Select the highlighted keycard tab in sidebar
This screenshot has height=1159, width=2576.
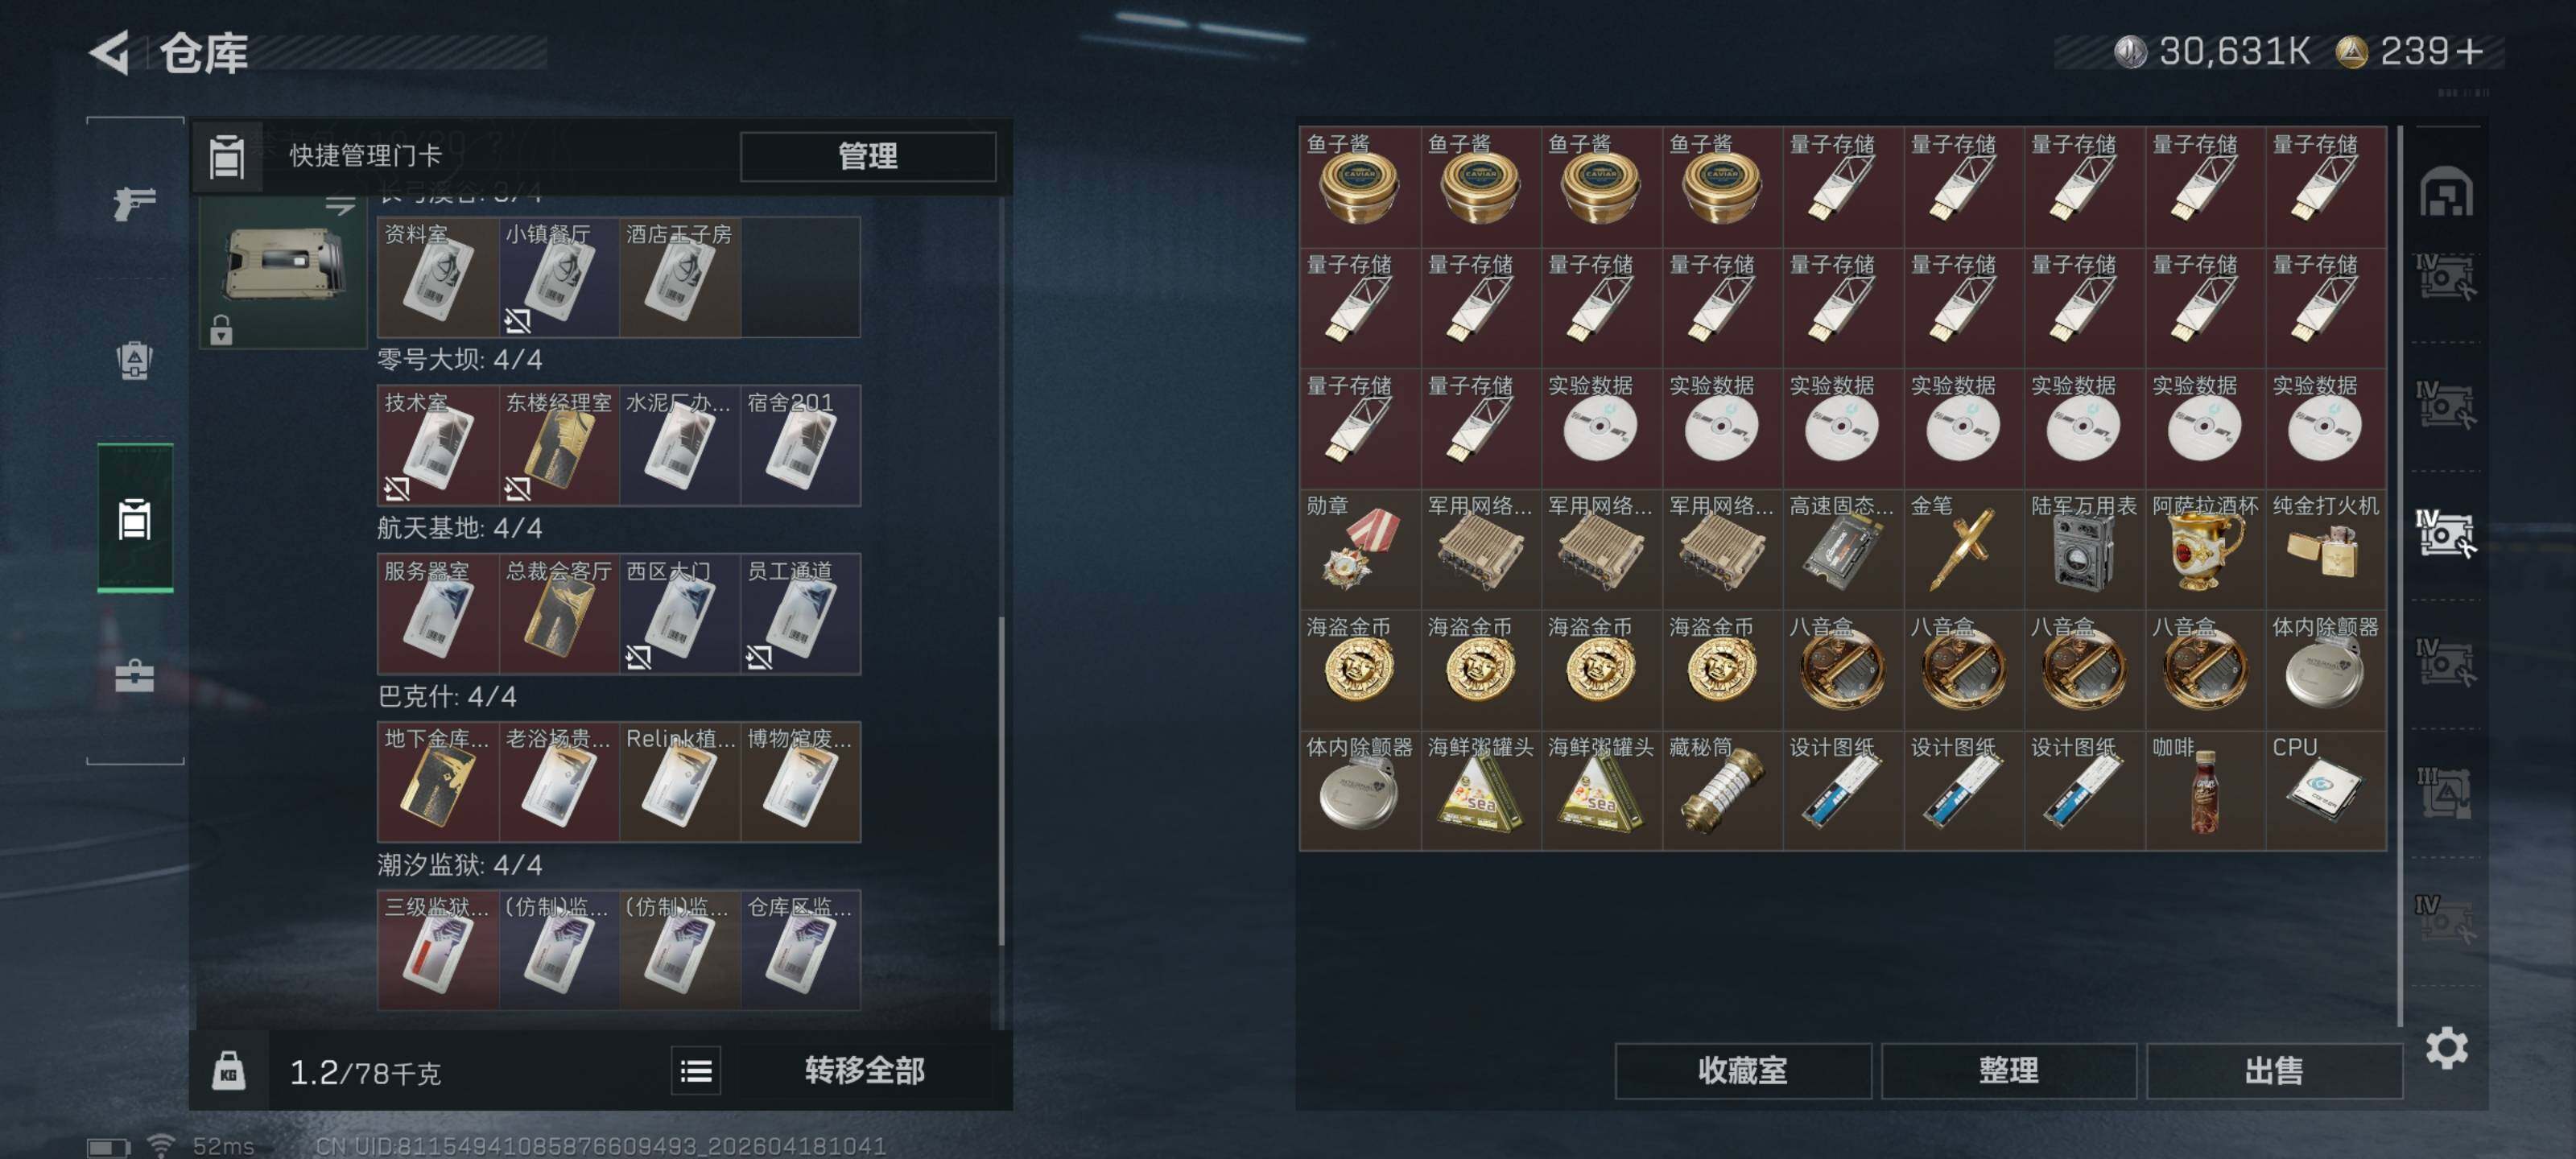135,518
